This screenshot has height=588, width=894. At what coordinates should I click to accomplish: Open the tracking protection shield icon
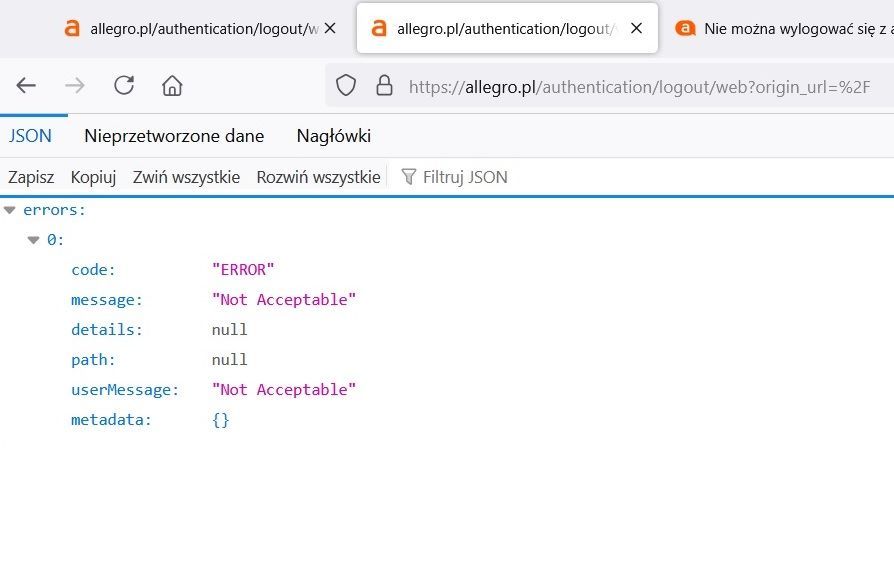pos(346,86)
